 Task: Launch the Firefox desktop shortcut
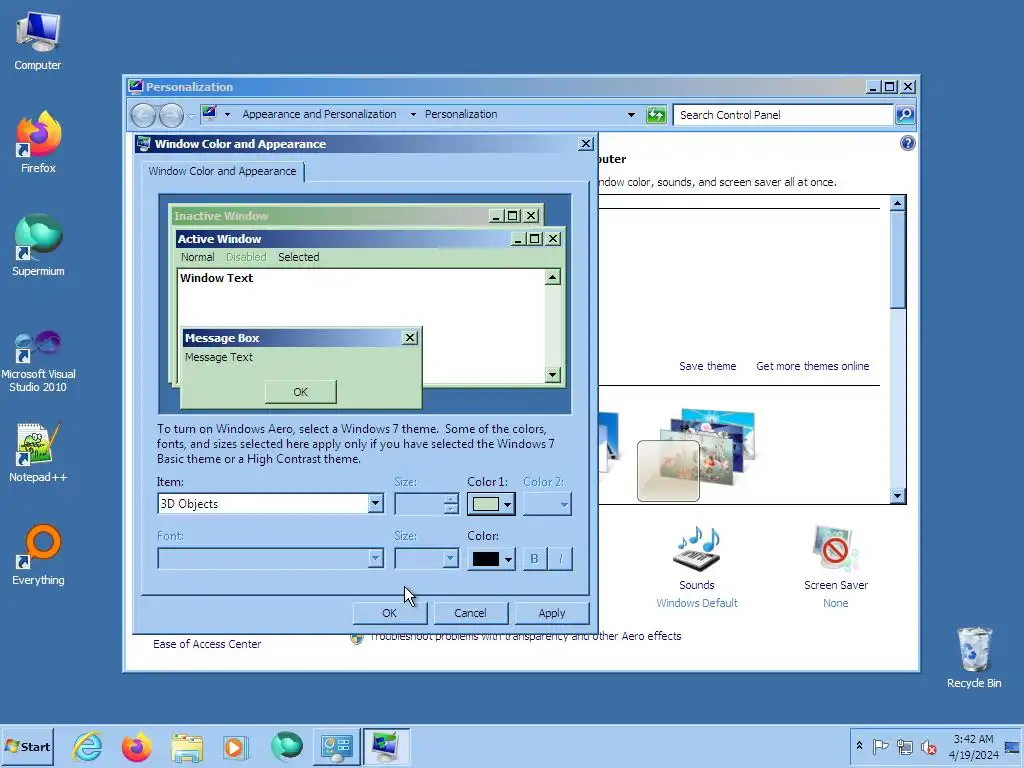[x=38, y=142]
